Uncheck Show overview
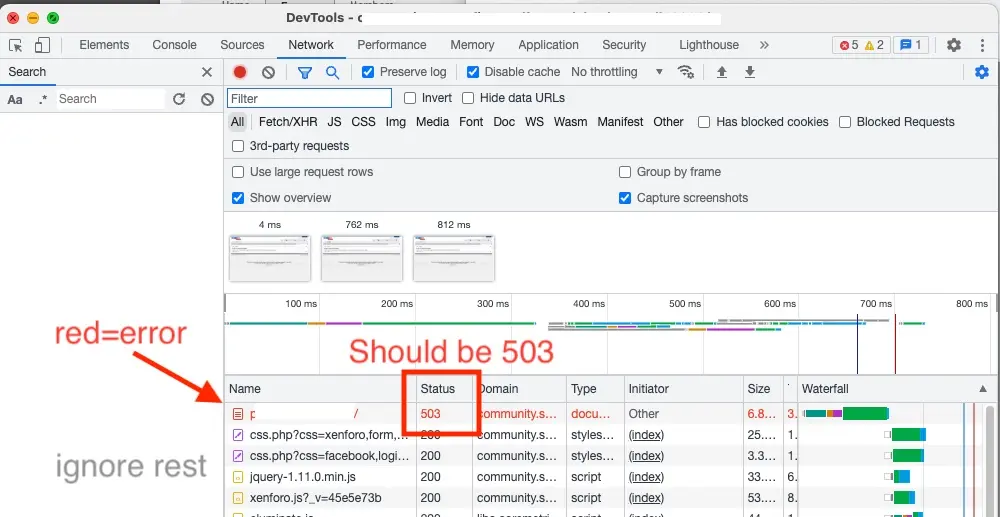Viewport: 1000px width, 517px height. [x=238, y=198]
